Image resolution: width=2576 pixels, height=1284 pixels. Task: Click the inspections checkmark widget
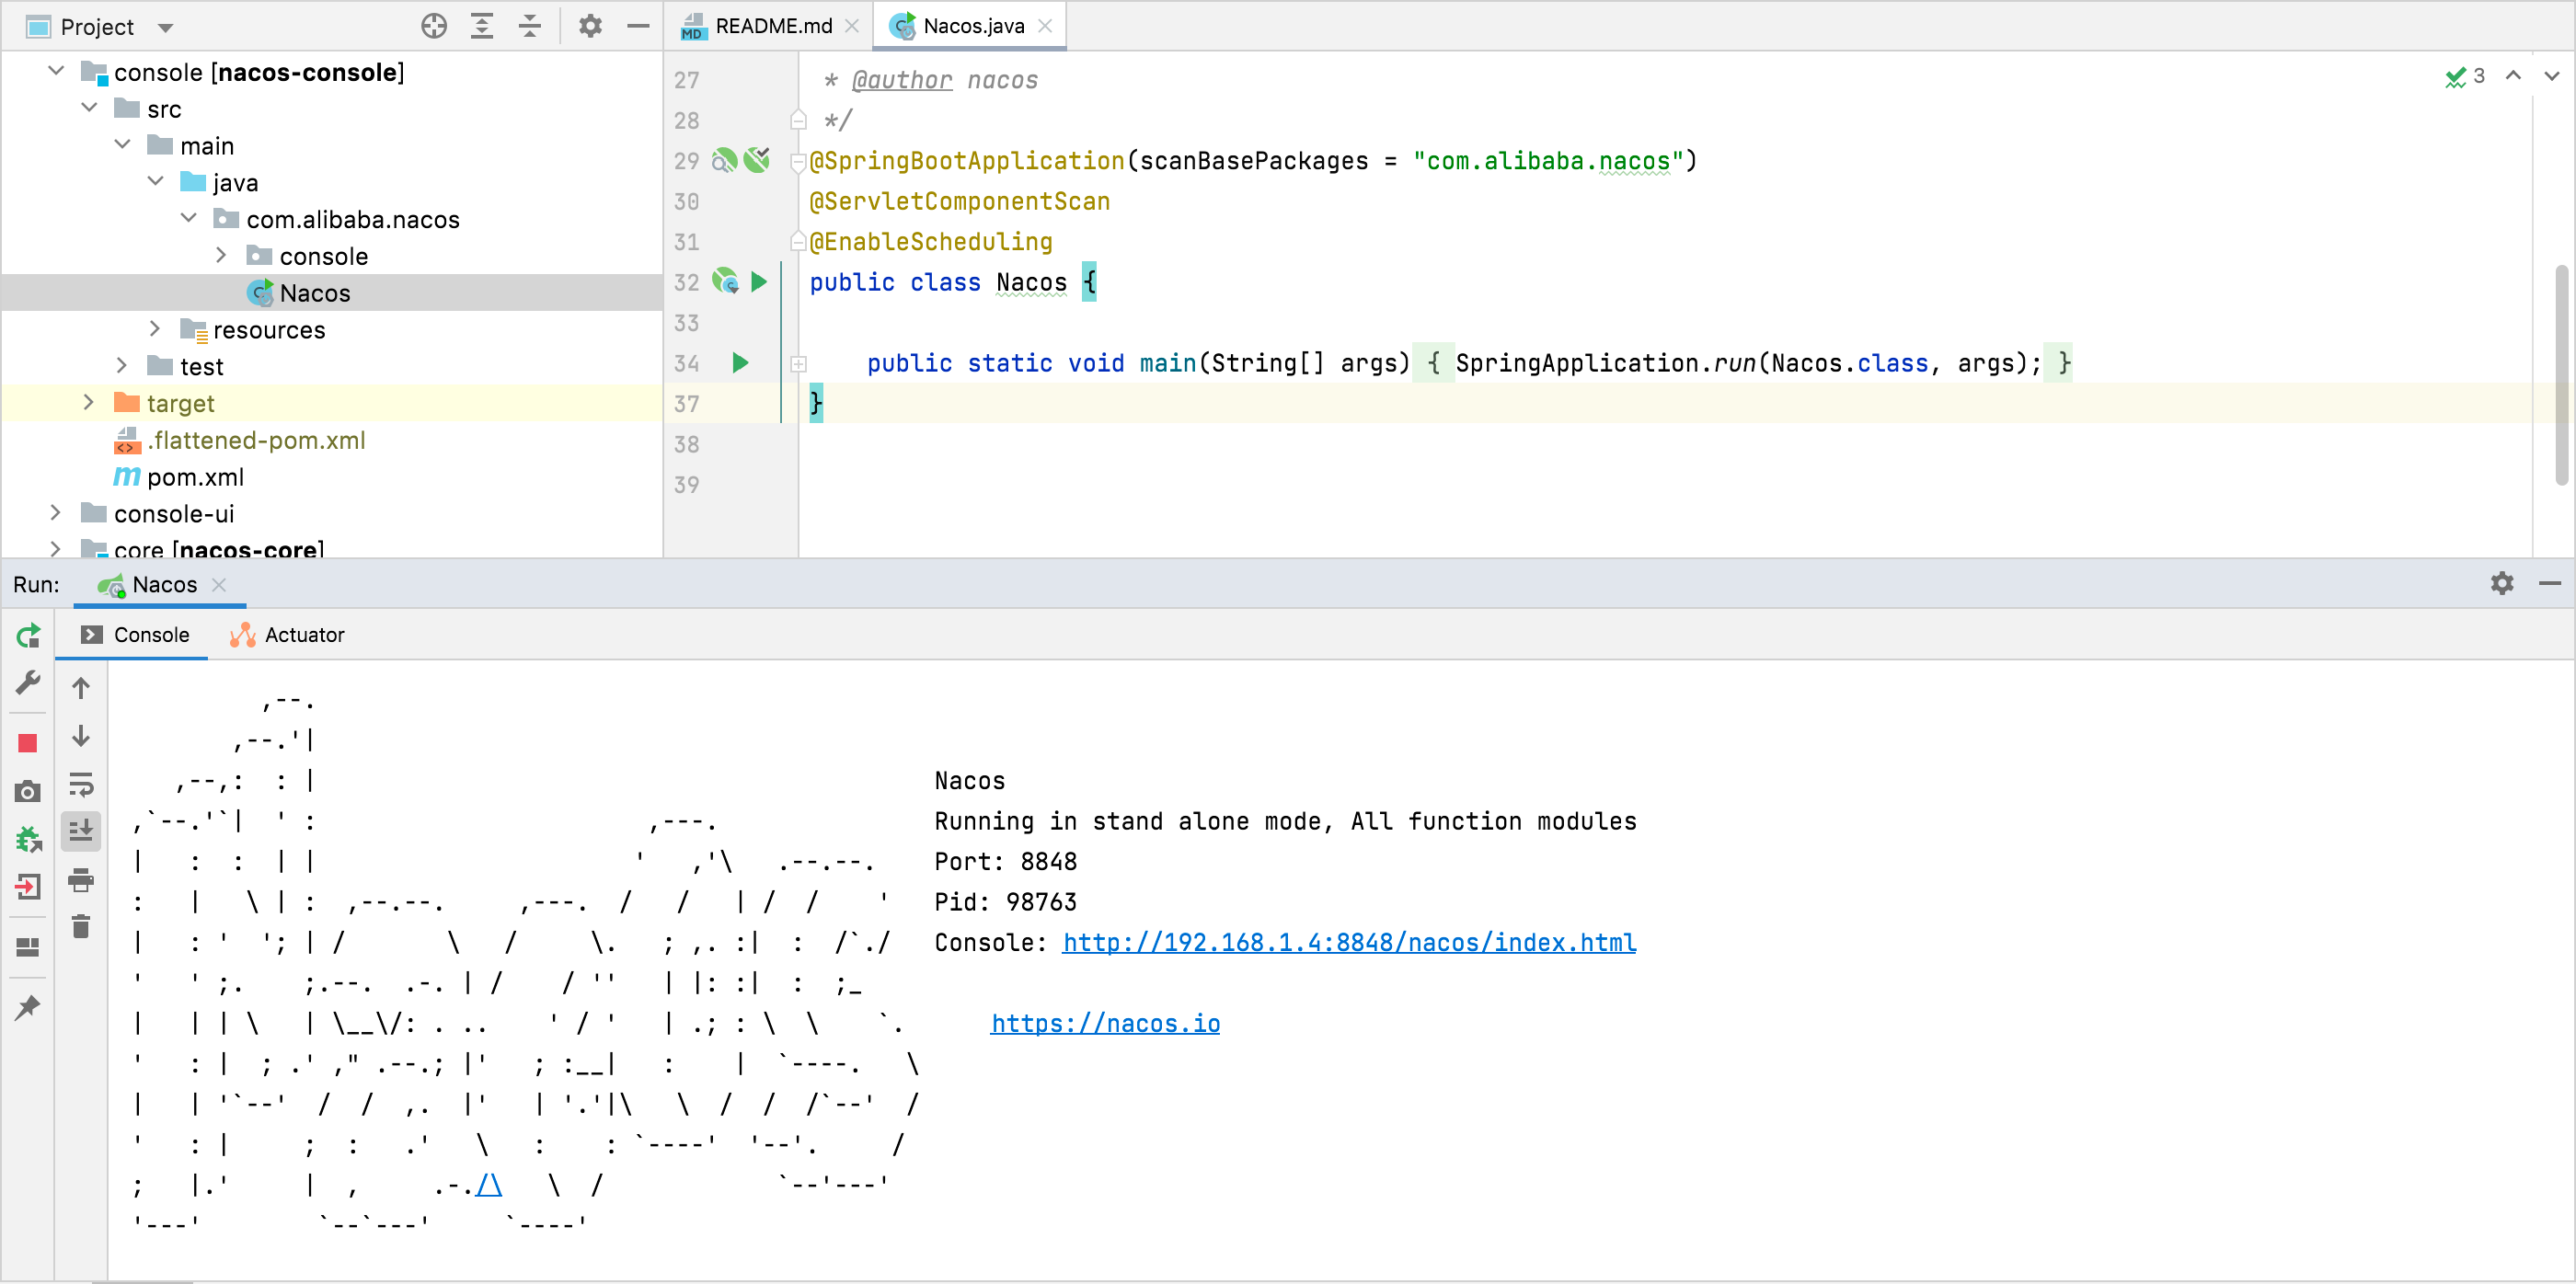tap(2465, 76)
